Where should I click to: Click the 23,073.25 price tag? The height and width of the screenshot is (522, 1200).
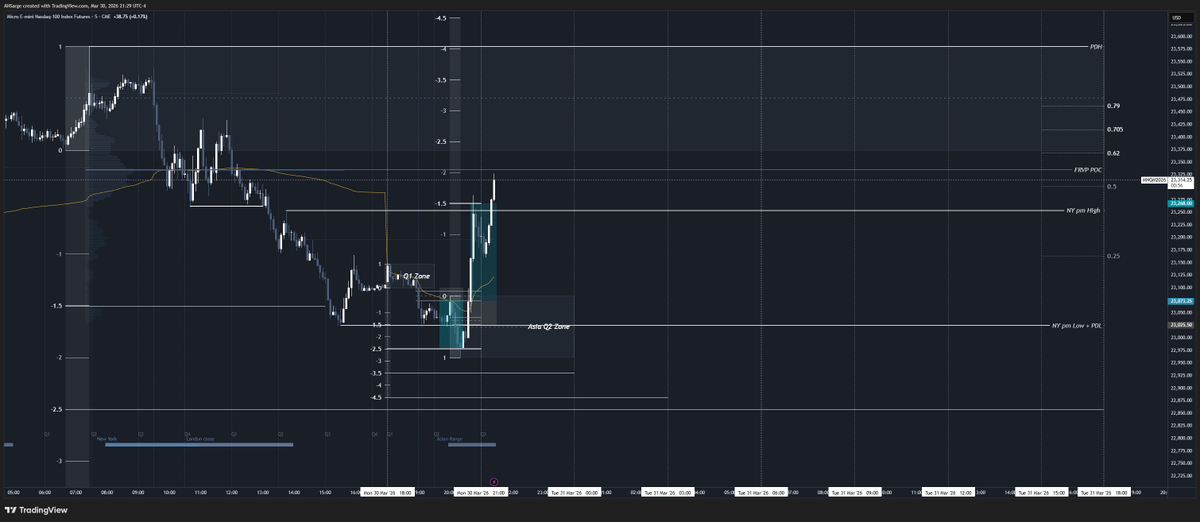(1181, 301)
